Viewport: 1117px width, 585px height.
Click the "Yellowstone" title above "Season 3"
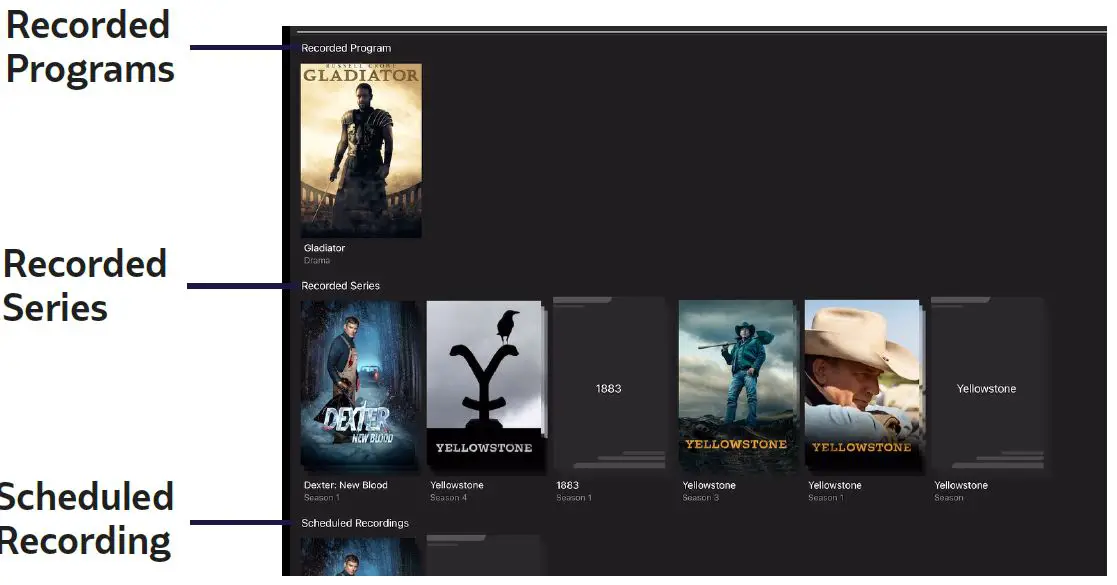pos(709,485)
